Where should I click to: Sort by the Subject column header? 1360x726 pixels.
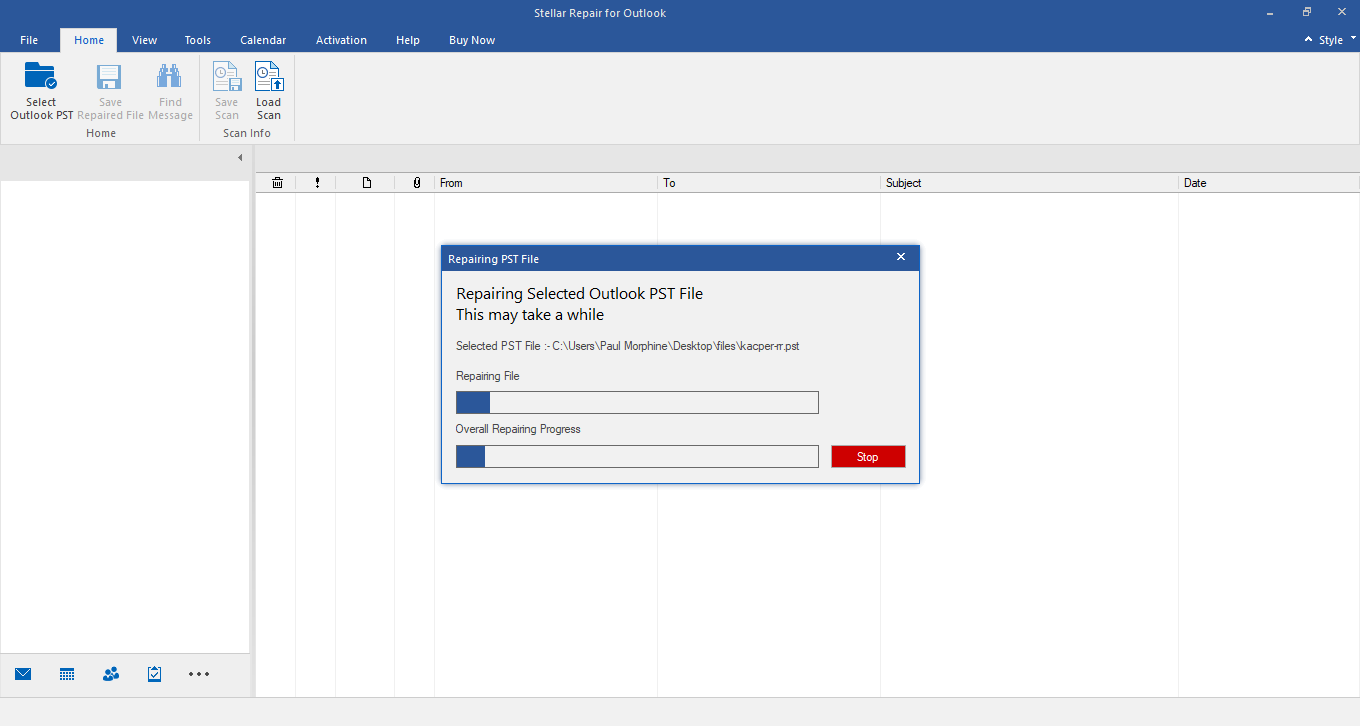pos(1028,183)
